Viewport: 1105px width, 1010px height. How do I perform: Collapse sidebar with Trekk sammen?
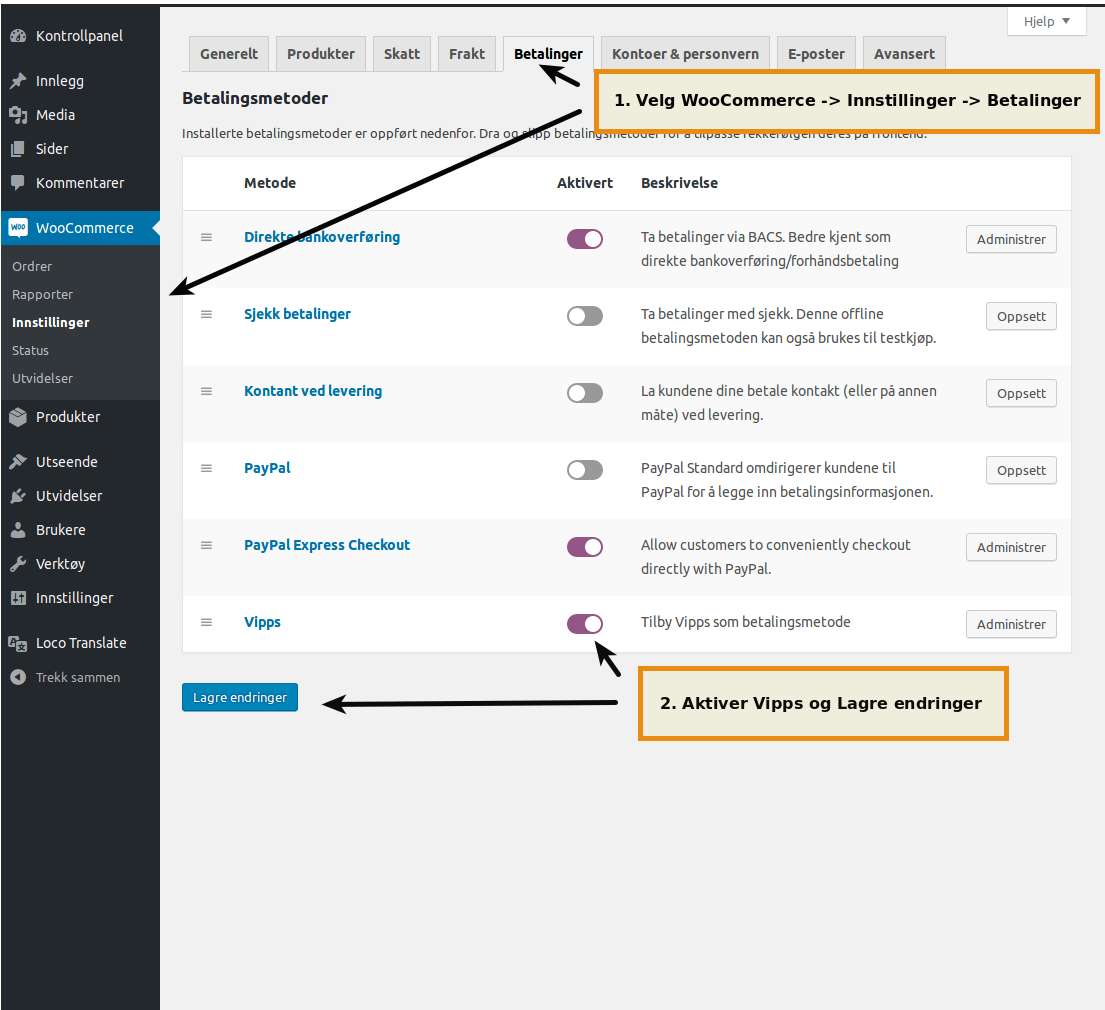click(x=66, y=677)
